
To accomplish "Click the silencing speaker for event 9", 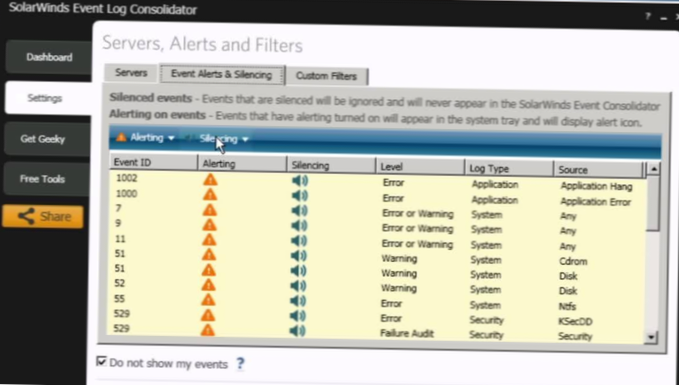I will [299, 226].
